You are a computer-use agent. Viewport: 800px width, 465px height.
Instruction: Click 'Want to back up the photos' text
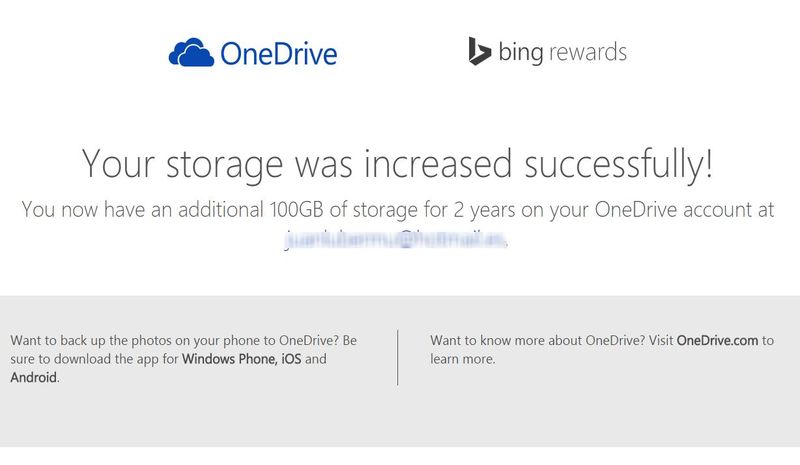click(x=90, y=340)
